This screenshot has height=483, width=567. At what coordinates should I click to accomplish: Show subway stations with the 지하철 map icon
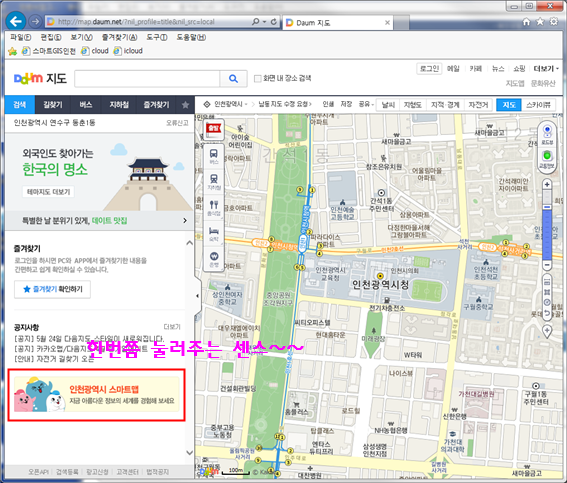214,182
